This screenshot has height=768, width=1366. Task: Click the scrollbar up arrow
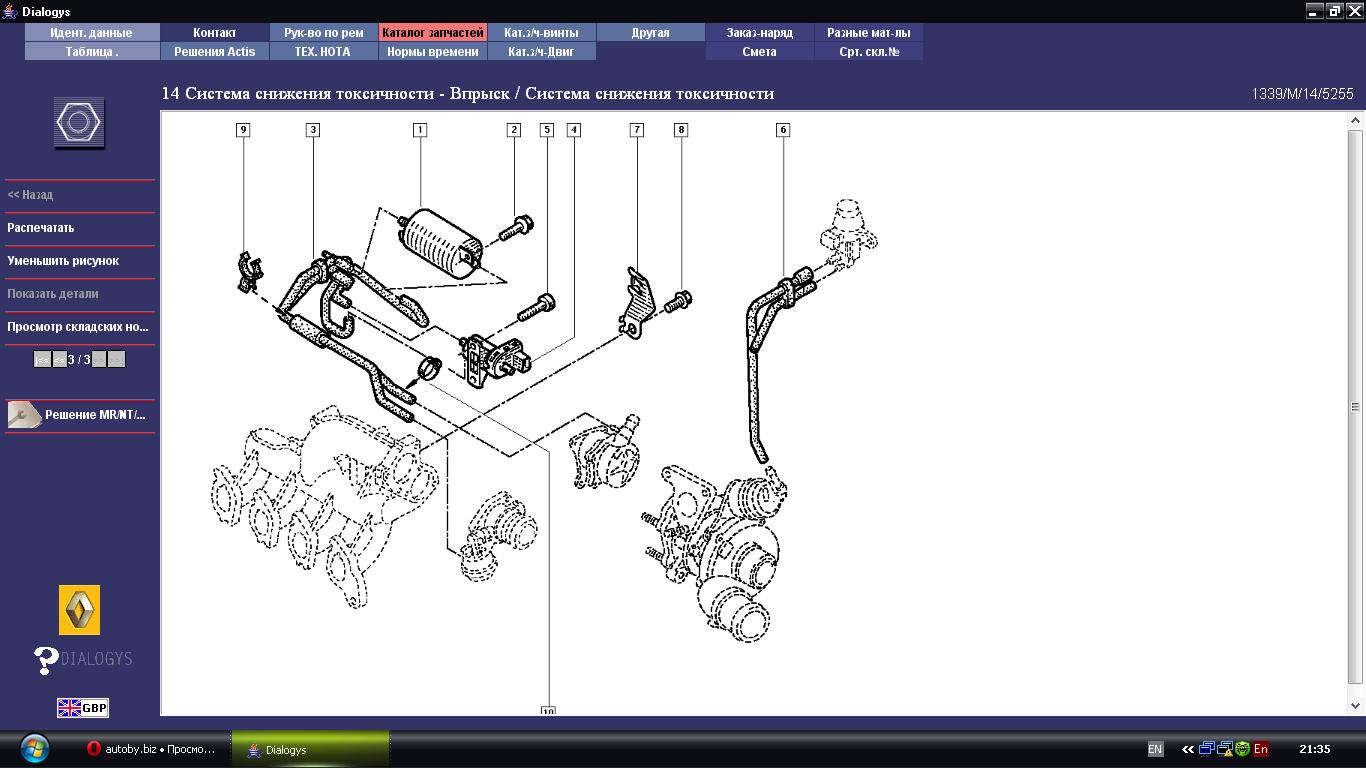tap(1356, 121)
